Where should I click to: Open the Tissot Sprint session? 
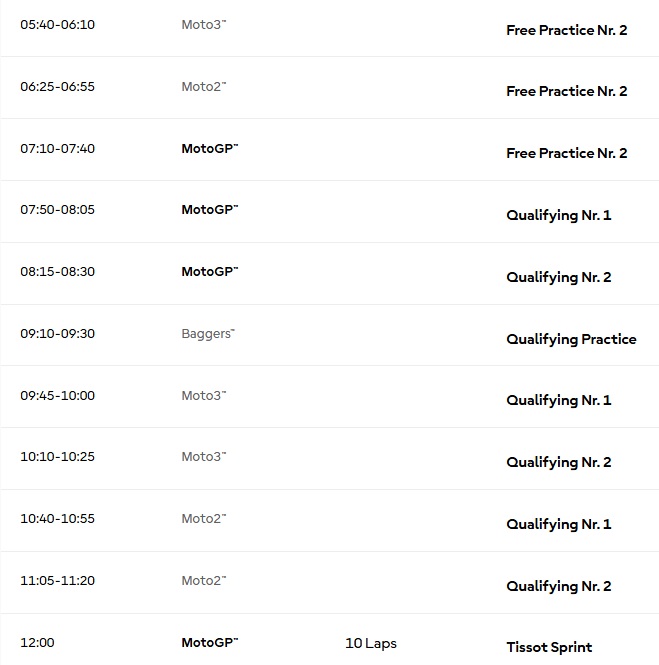coord(549,648)
